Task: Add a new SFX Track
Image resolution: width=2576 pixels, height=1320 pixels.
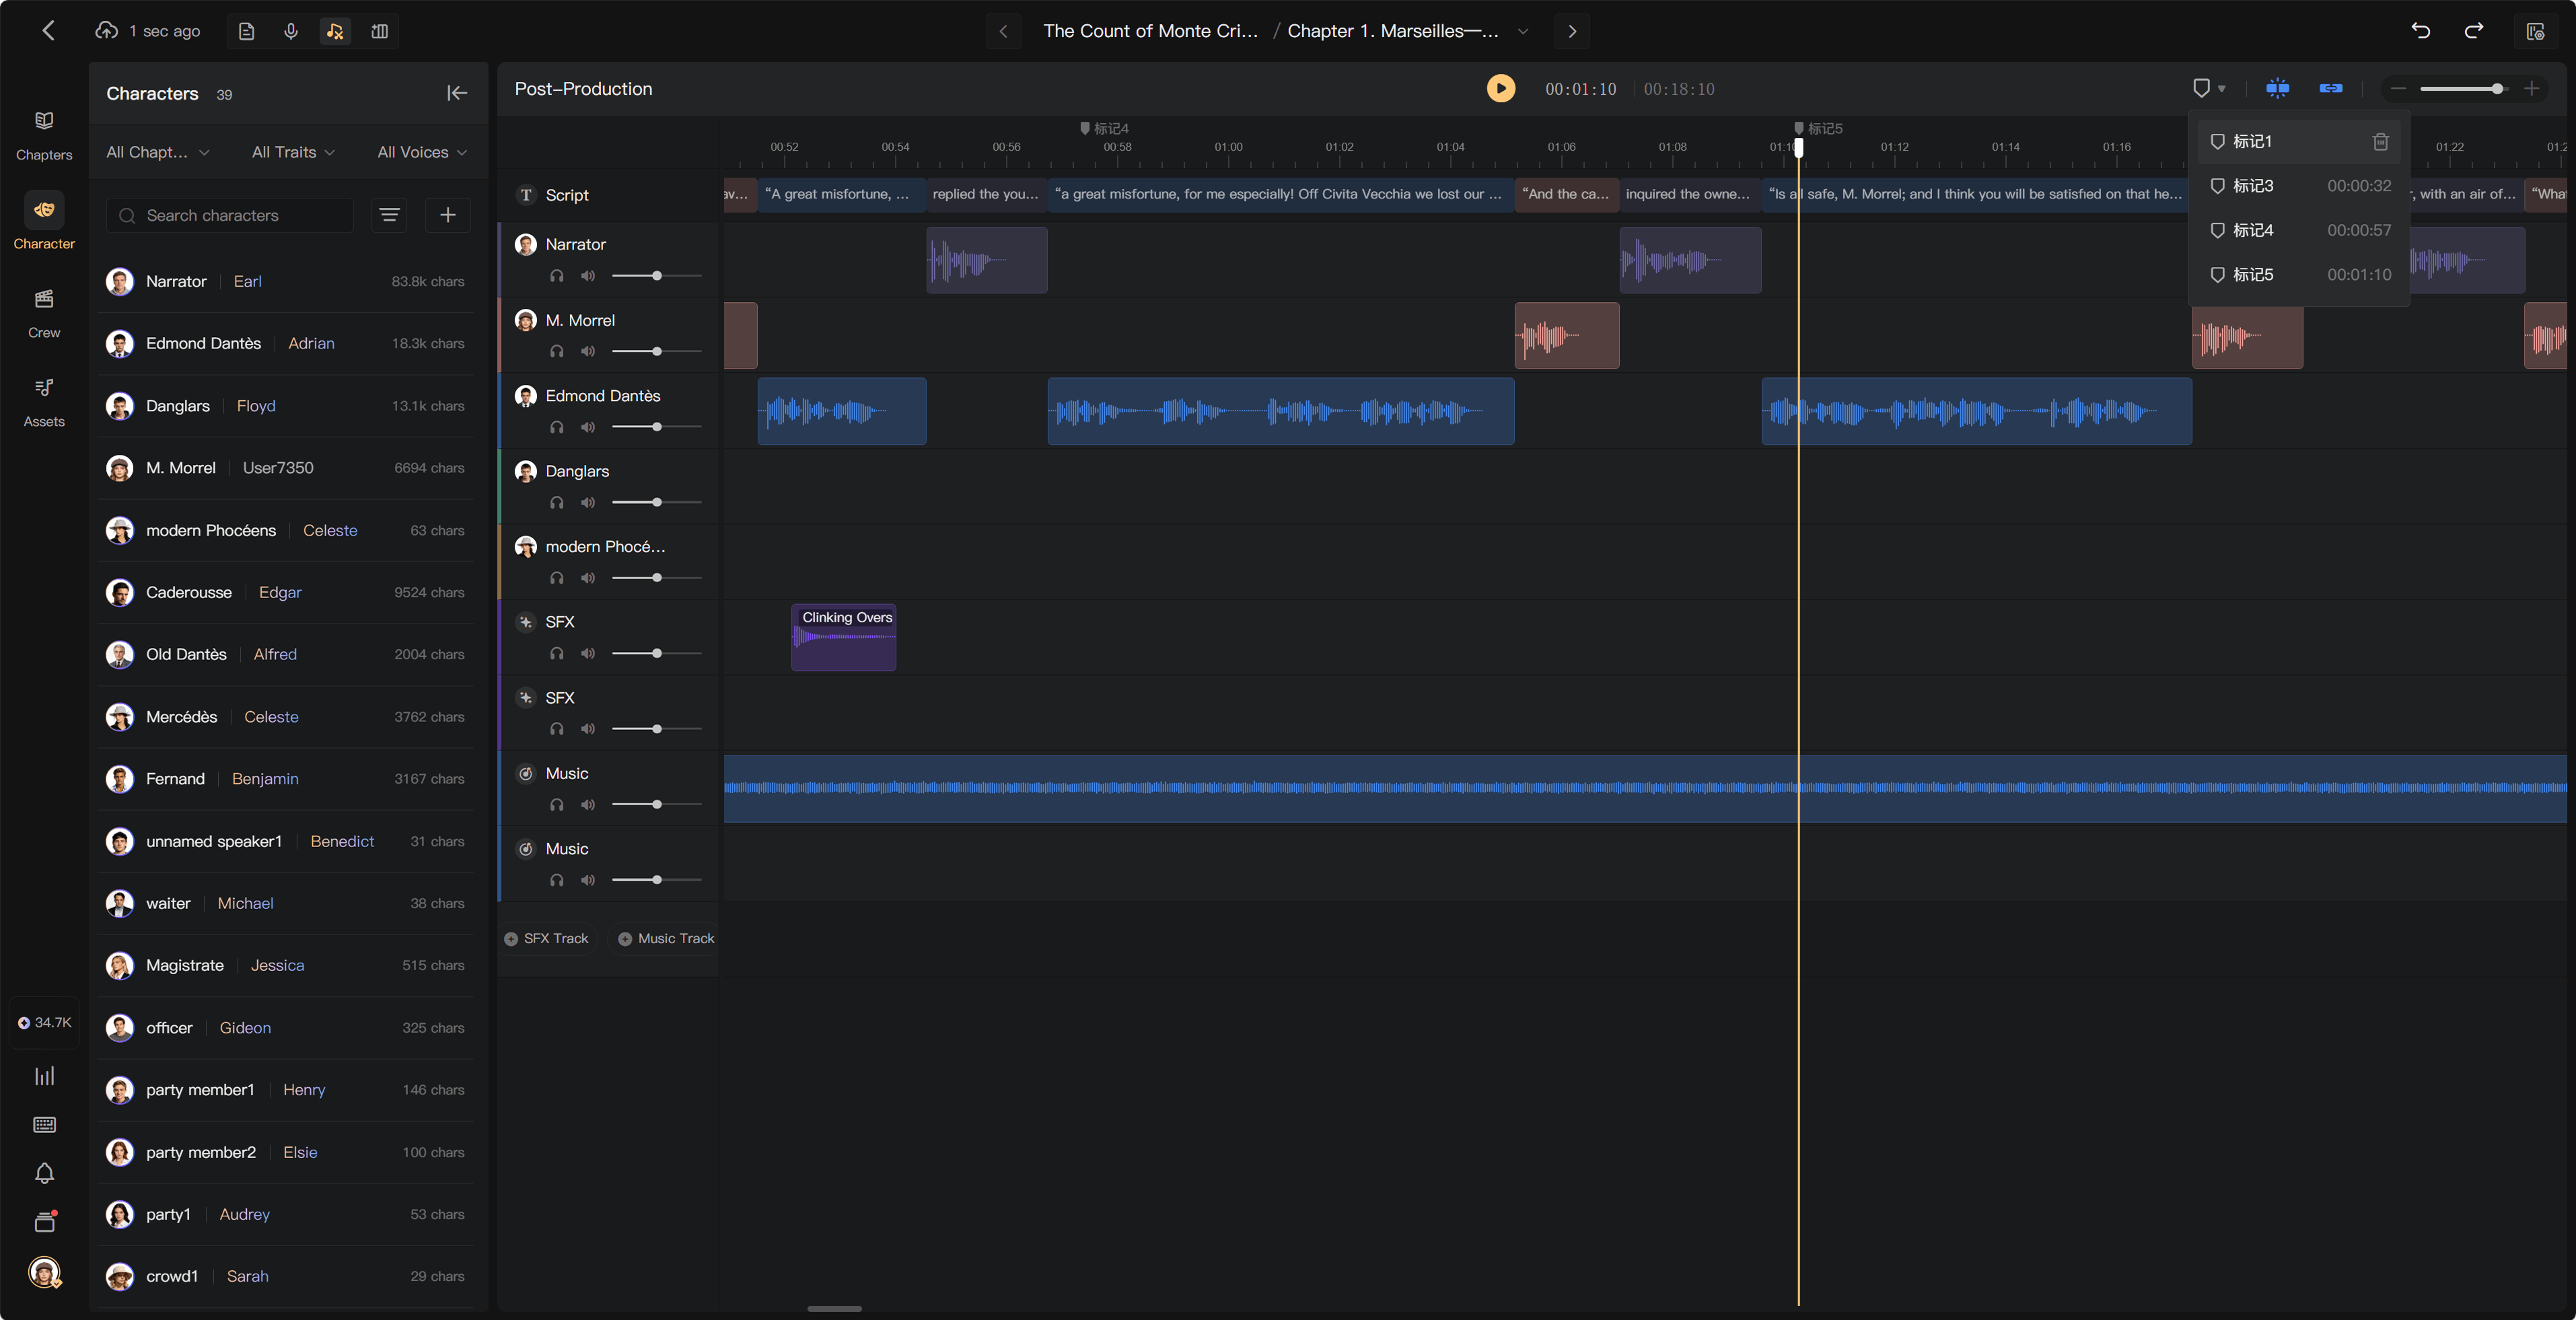Action: (x=547, y=939)
